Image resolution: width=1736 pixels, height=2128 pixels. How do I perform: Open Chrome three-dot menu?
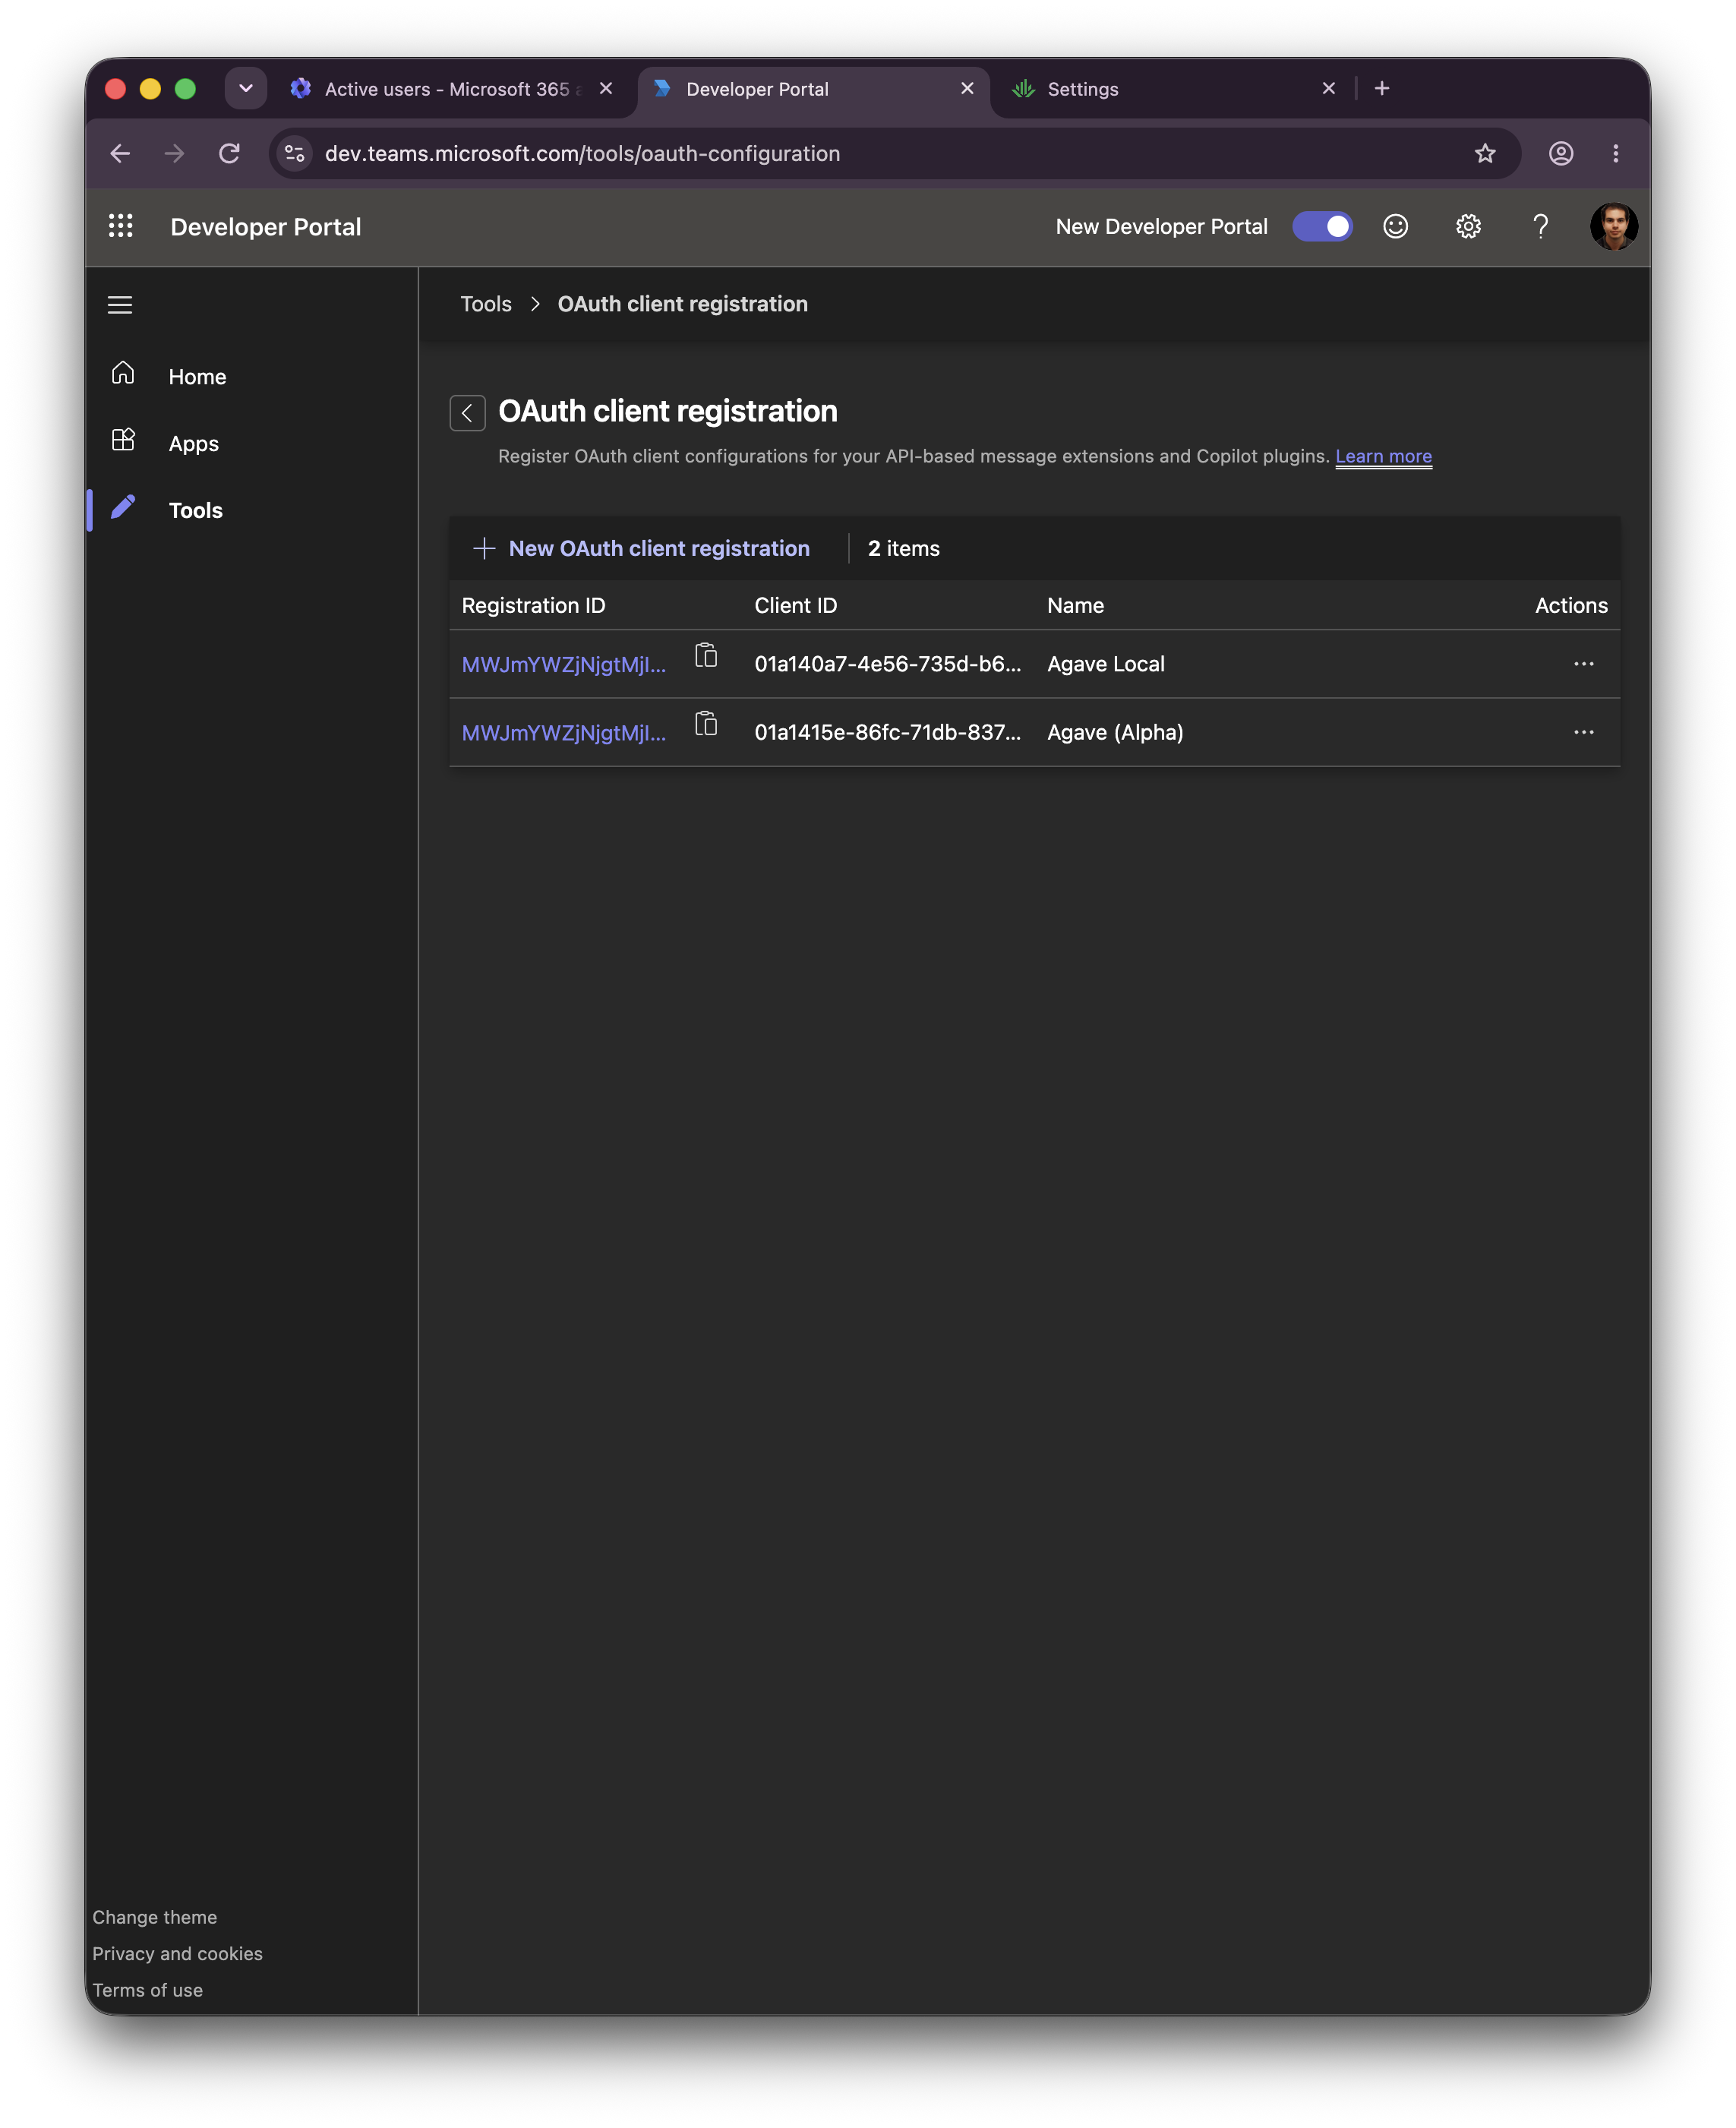(x=1616, y=153)
